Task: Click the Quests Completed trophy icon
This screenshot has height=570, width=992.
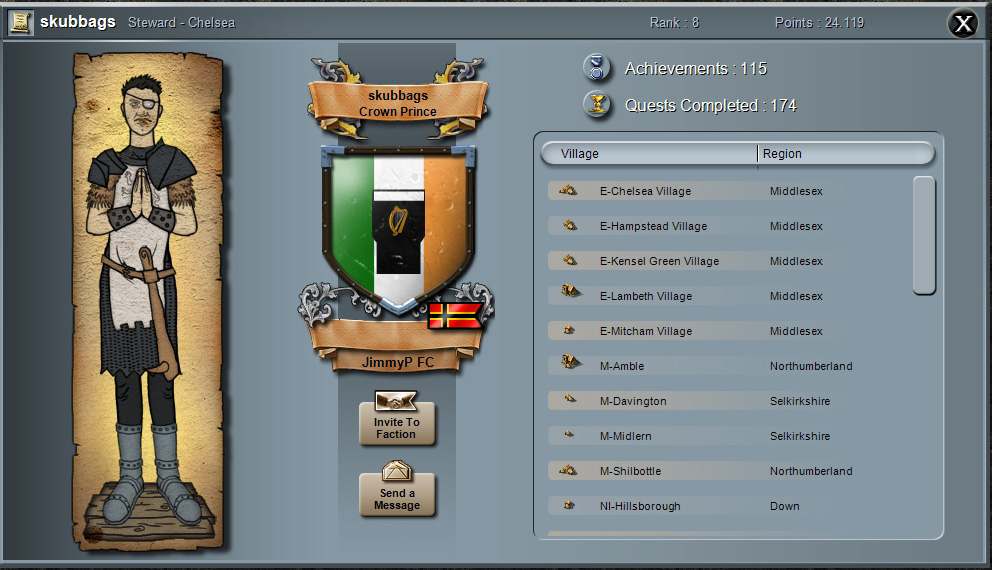Action: 597,105
